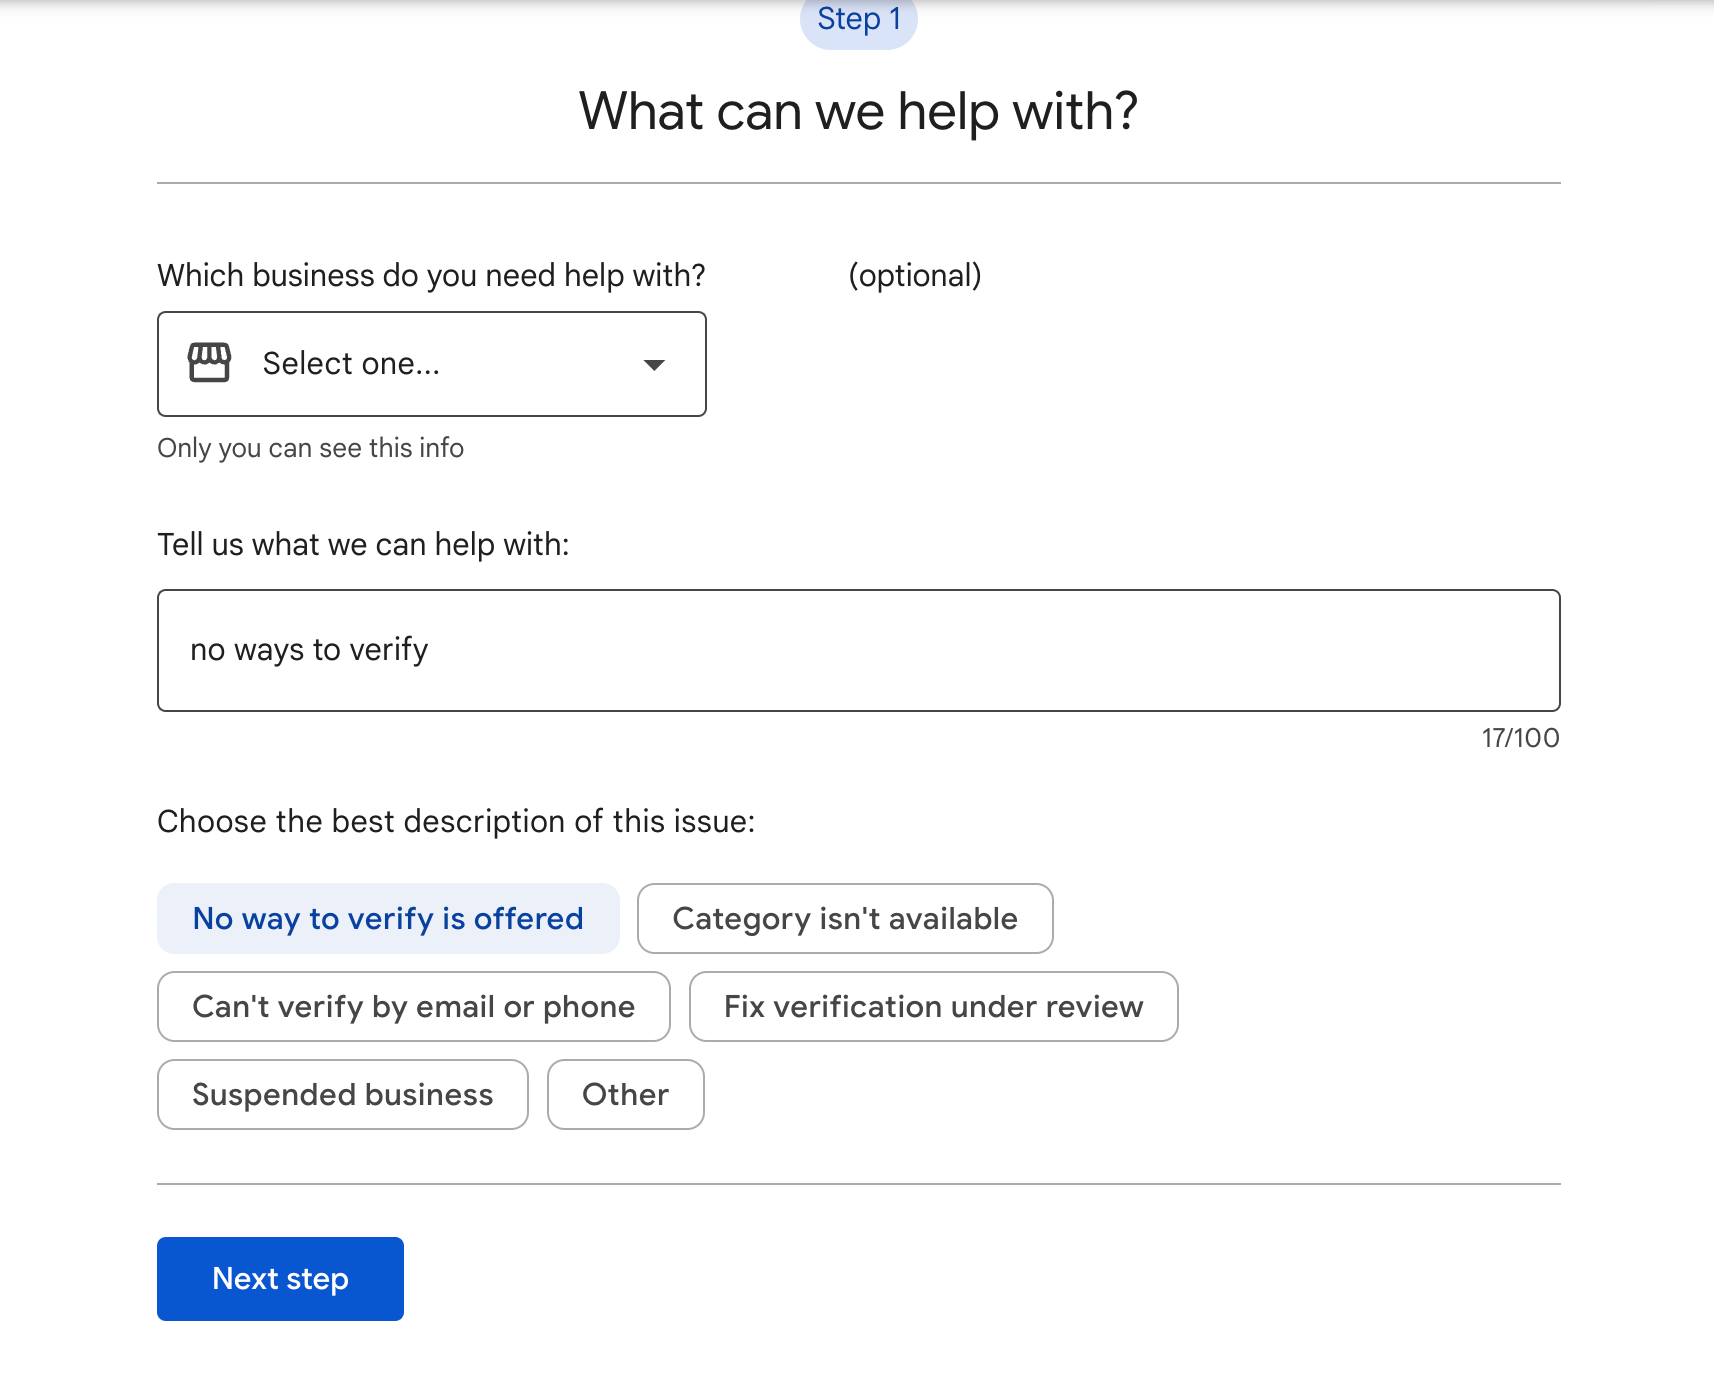This screenshot has width=1714, height=1388.
Task: Click the What can we help with heading
Action: pos(857,110)
